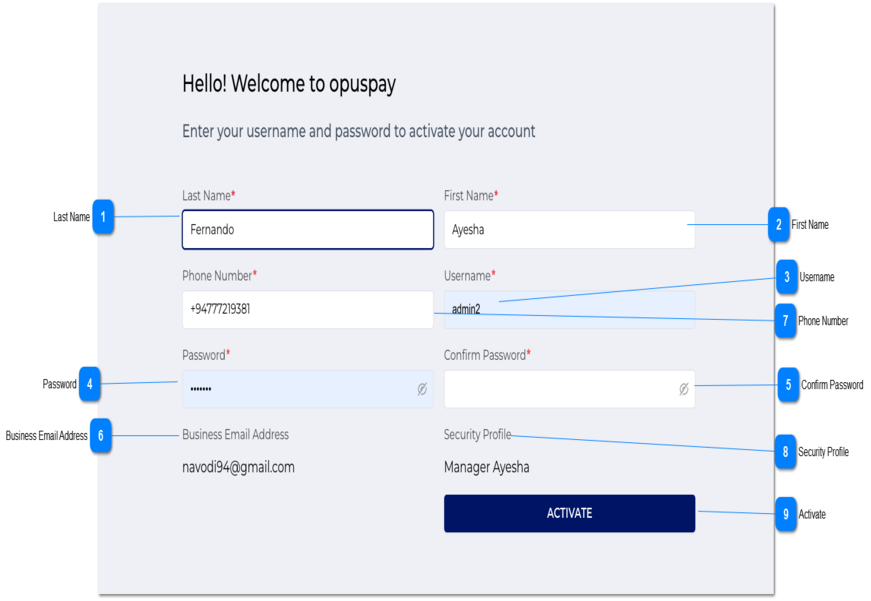Click the email address navodi94@gmail.com
This screenshot has width=871, height=601.
238,467
